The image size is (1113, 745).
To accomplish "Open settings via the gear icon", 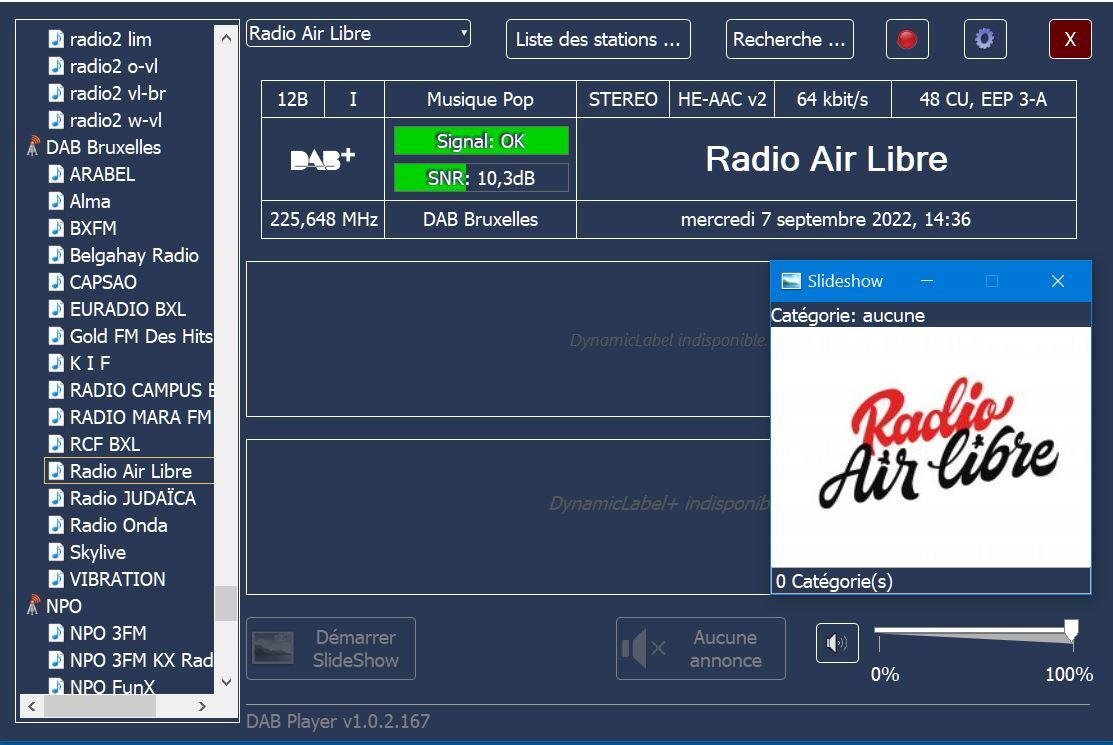I will click(x=985, y=39).
